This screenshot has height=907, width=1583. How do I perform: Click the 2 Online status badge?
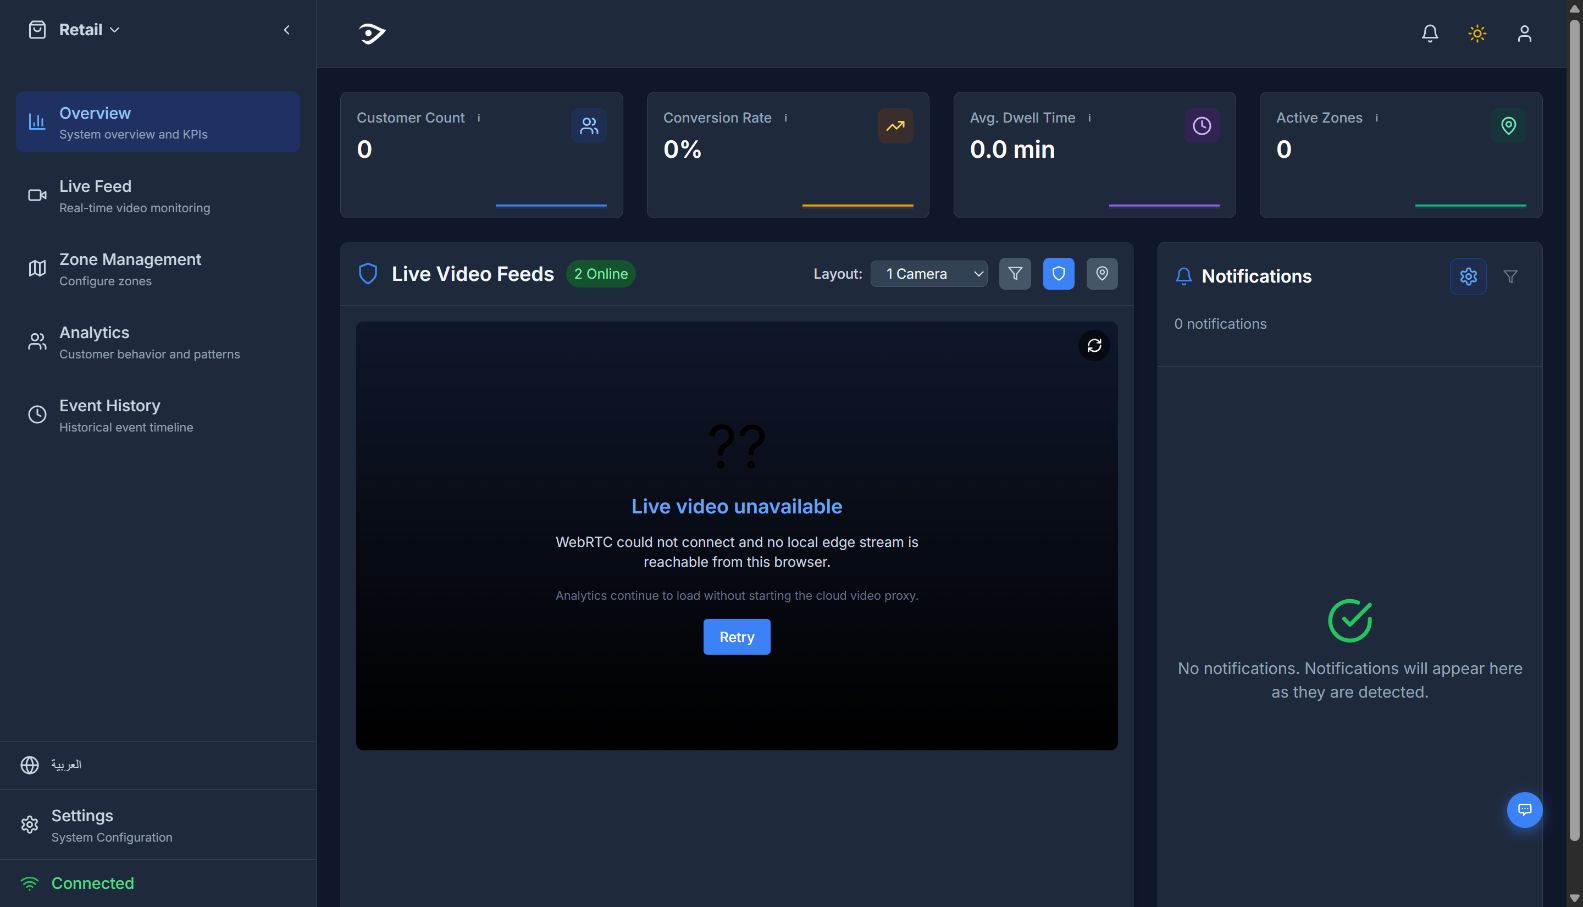601,274
